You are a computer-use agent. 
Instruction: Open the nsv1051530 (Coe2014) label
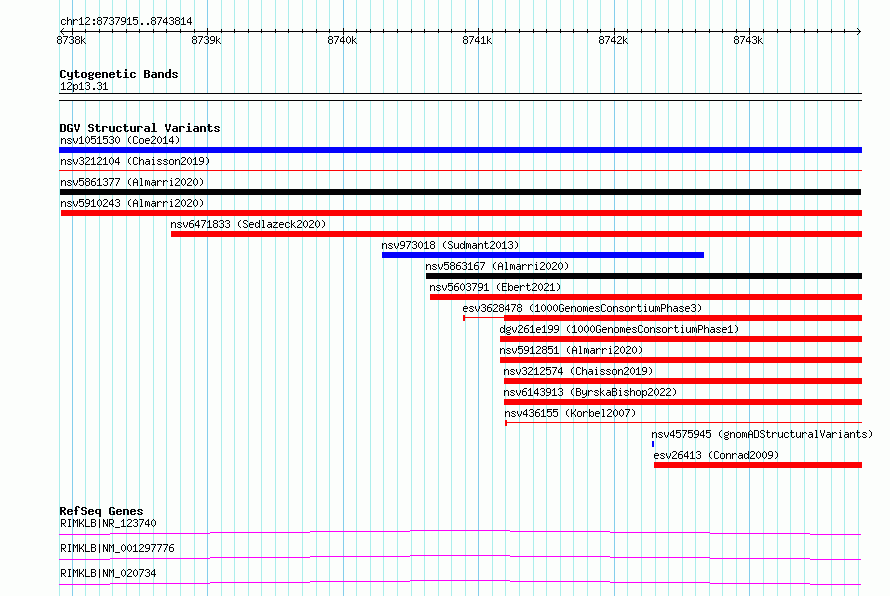[120, 140]
